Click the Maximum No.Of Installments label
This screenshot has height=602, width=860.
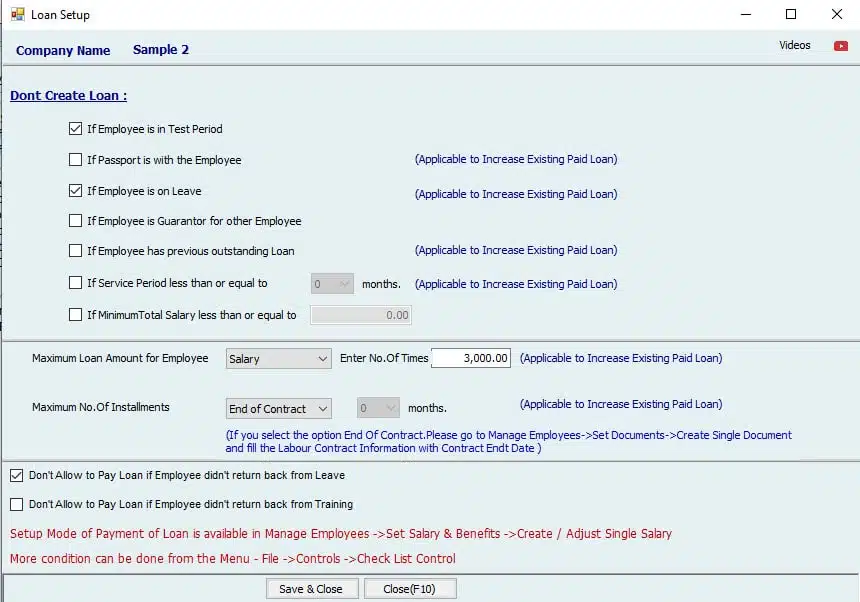pyautogui.click(x=100, y=407)
